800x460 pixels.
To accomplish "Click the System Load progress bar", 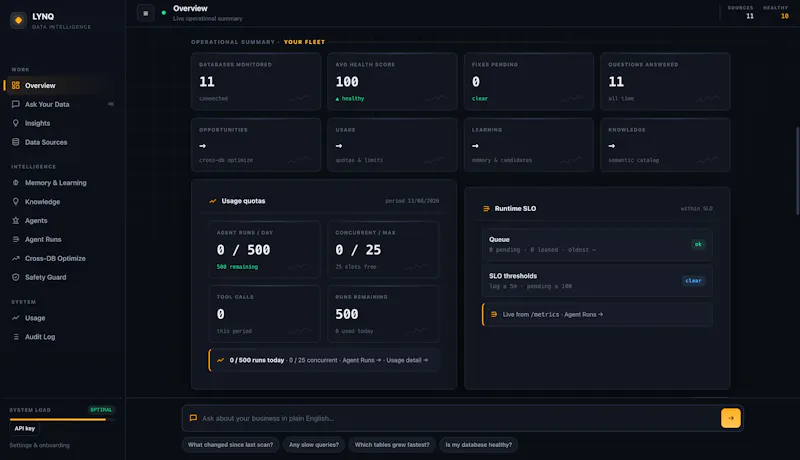I will point(62,419).
